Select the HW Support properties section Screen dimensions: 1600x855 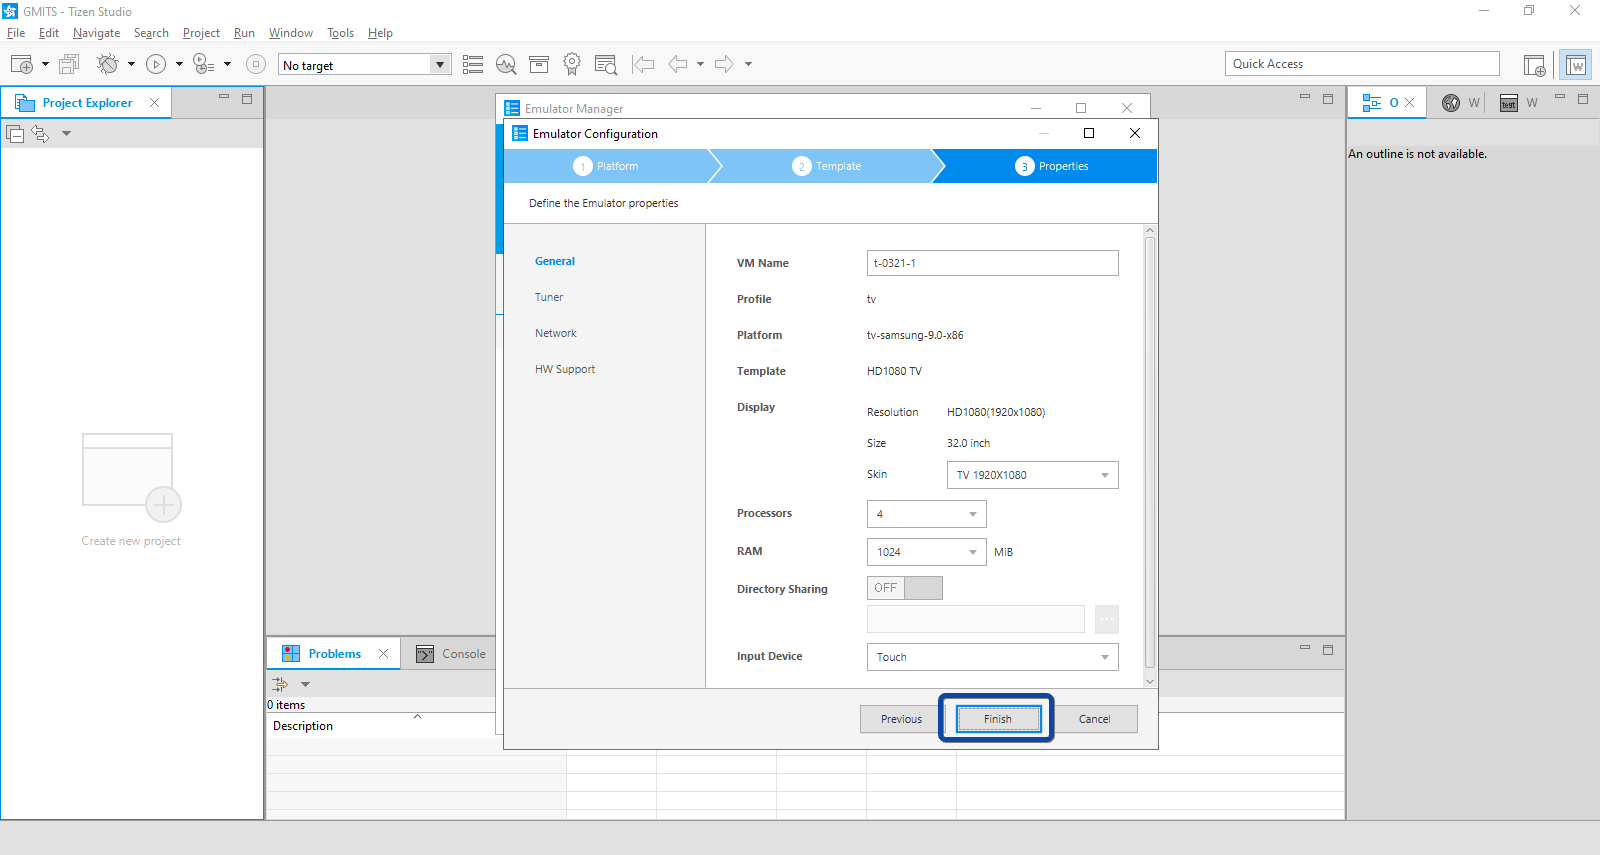(x=565, y=369)
